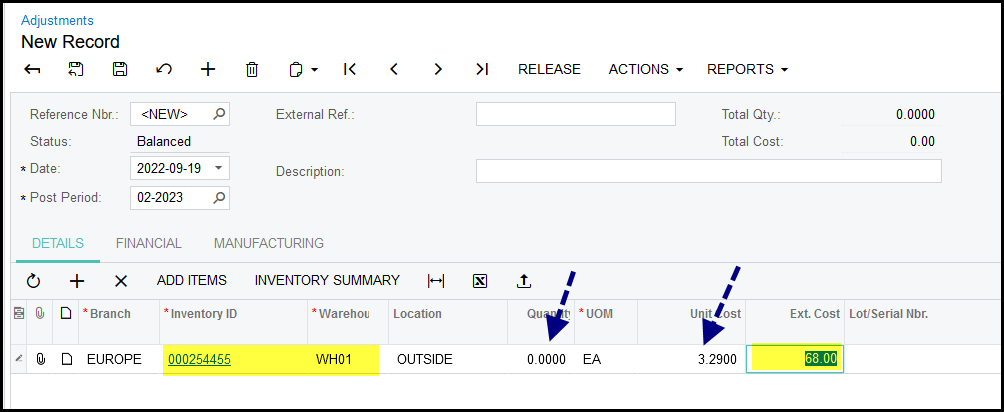Switch to the Manufacturing tab
1004x412 pixels.
(268, 243)
